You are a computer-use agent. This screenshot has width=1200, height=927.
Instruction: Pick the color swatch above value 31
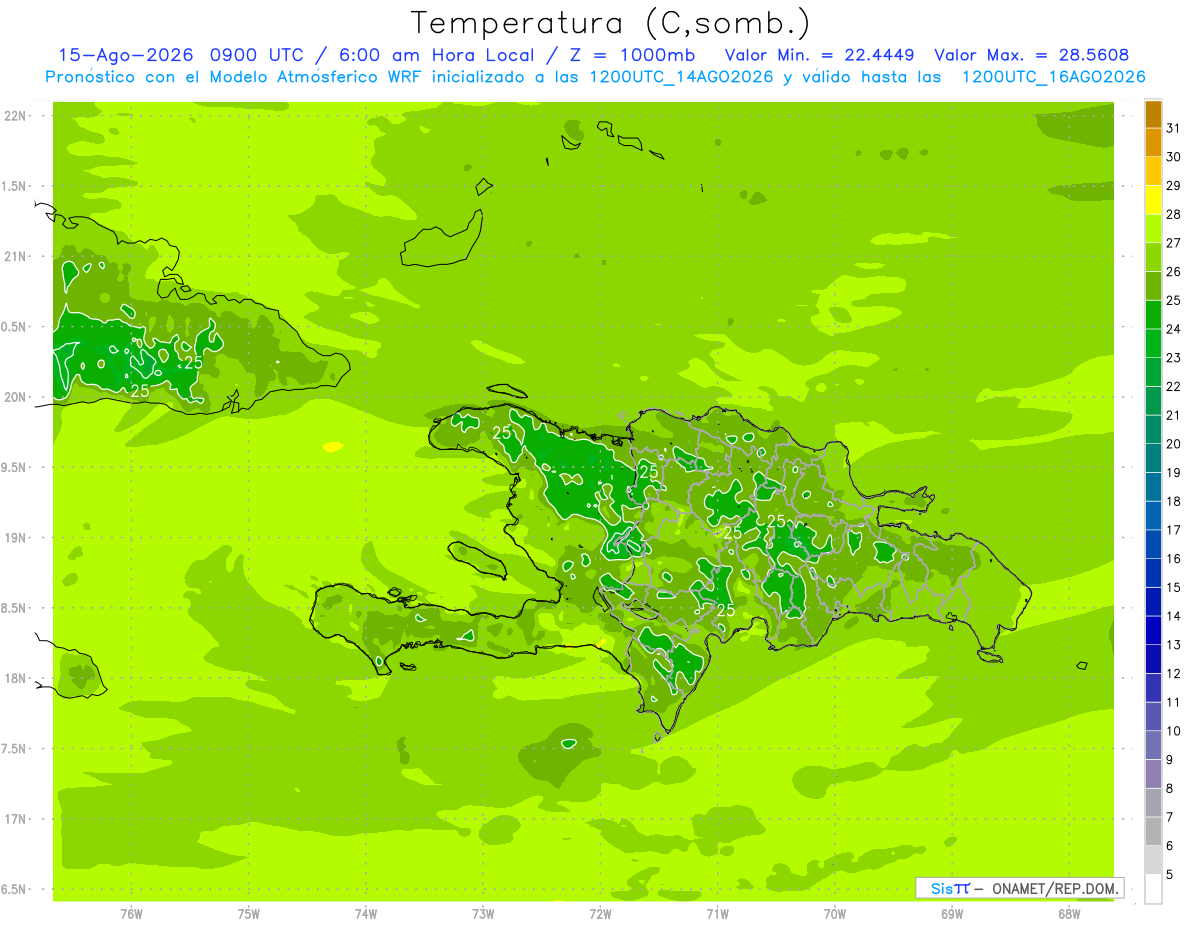click(1153, 114)
